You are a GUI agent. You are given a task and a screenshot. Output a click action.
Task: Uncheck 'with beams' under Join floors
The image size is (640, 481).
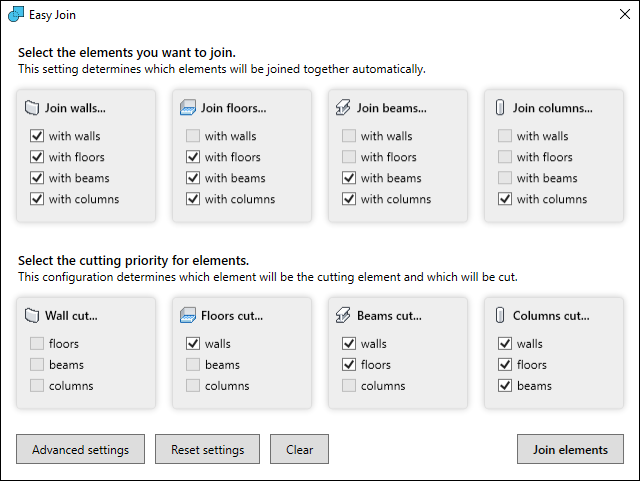[193, 178]
